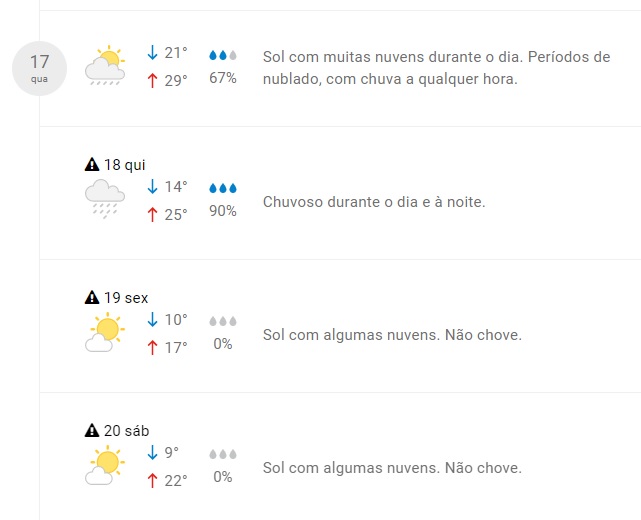Select the 19 sex date label
The width and height of the screenshot is (641, 520).
click(x=126, y=297)
